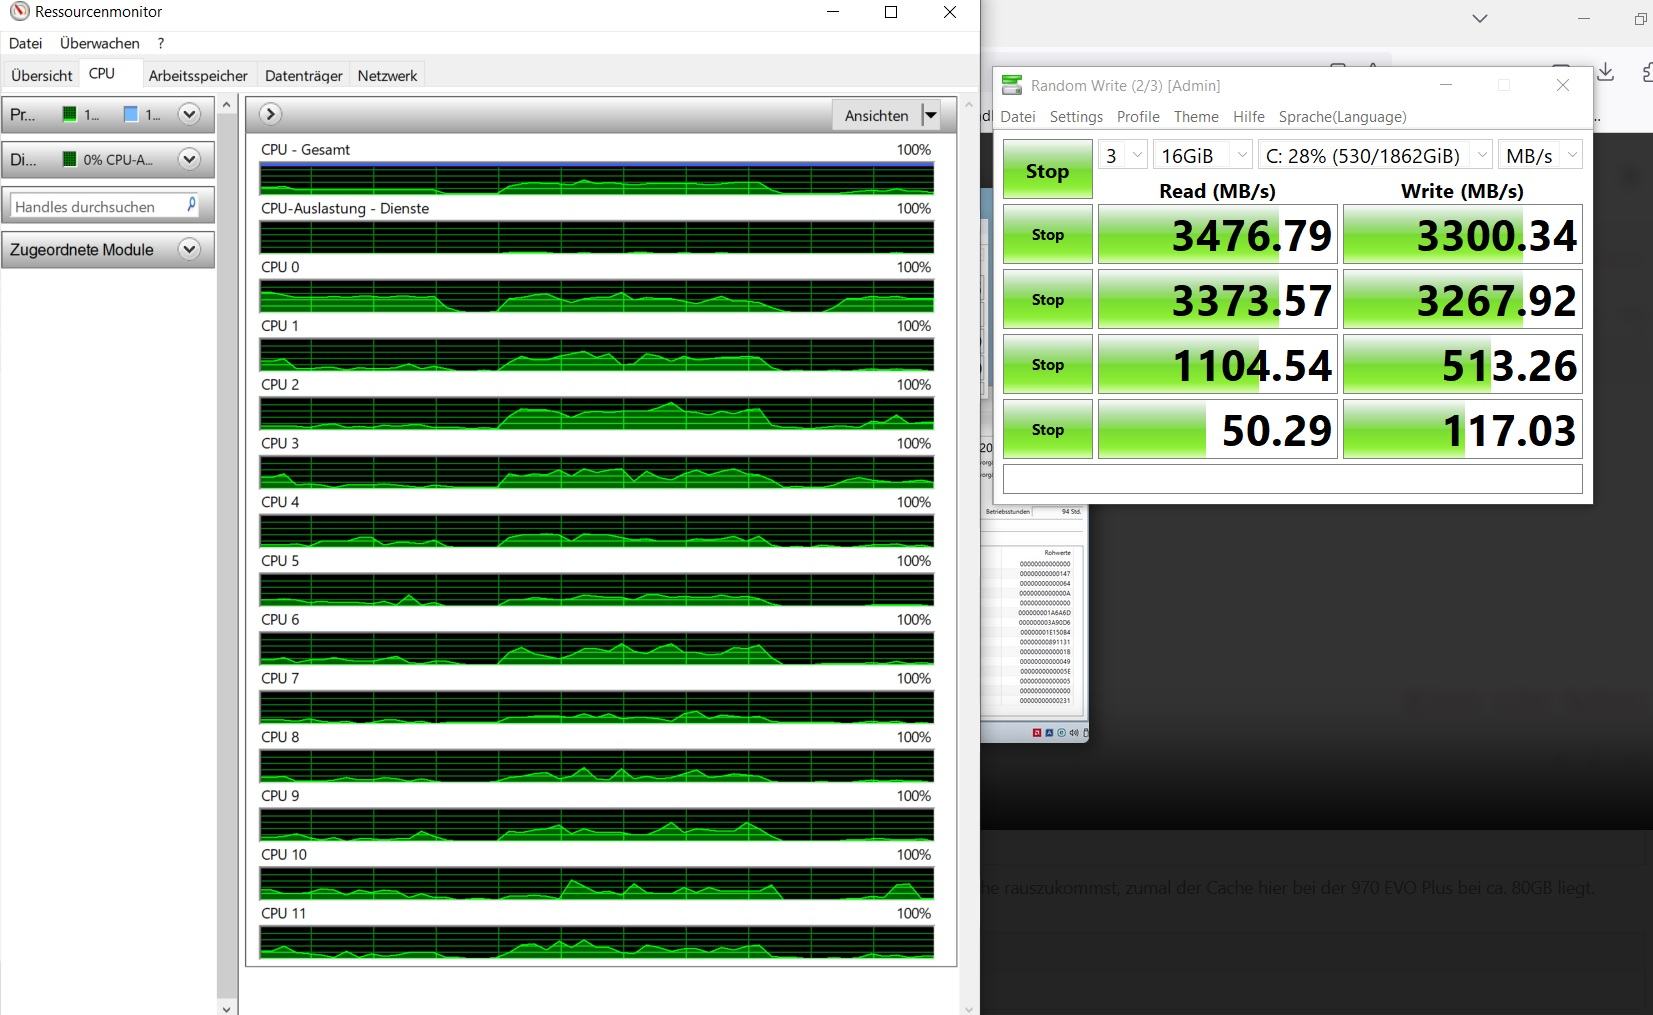Screen dimensions: 1653x1015
Task: Click the CPU - Gesamt usage graph
Action: 596,178
